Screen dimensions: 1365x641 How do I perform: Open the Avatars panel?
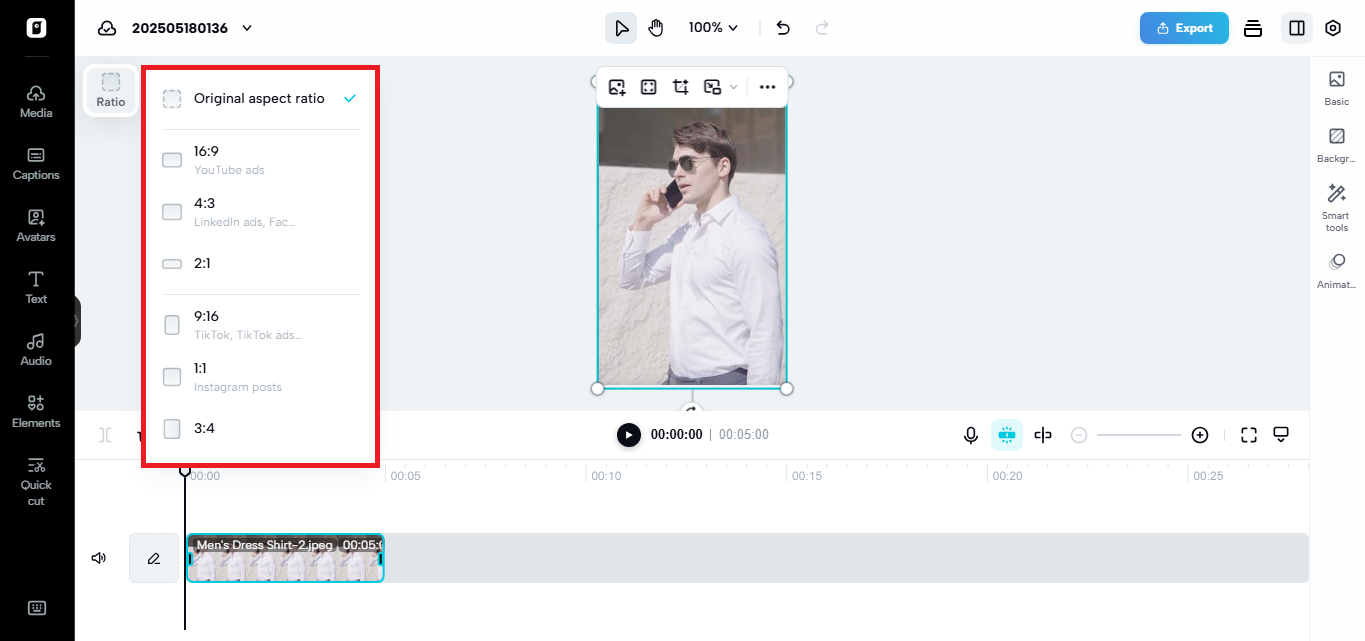[36, 226]
